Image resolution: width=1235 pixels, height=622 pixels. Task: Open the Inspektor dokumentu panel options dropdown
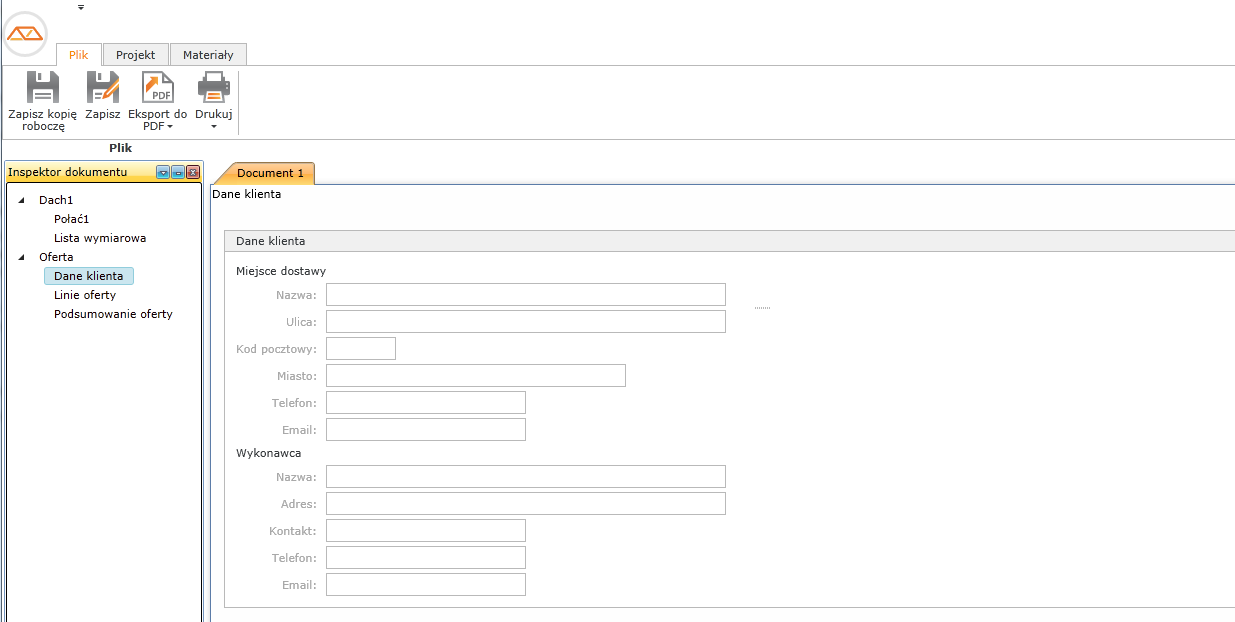(x=163, y=173)
